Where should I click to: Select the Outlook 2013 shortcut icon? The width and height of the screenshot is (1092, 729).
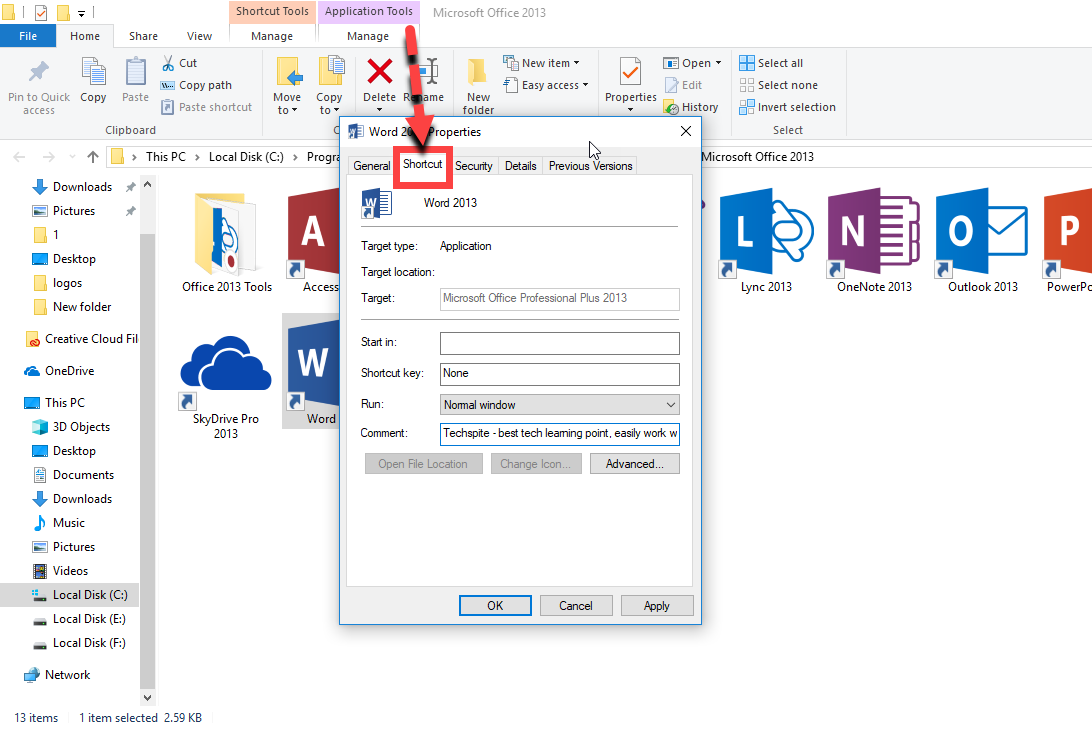click(982, 232)
